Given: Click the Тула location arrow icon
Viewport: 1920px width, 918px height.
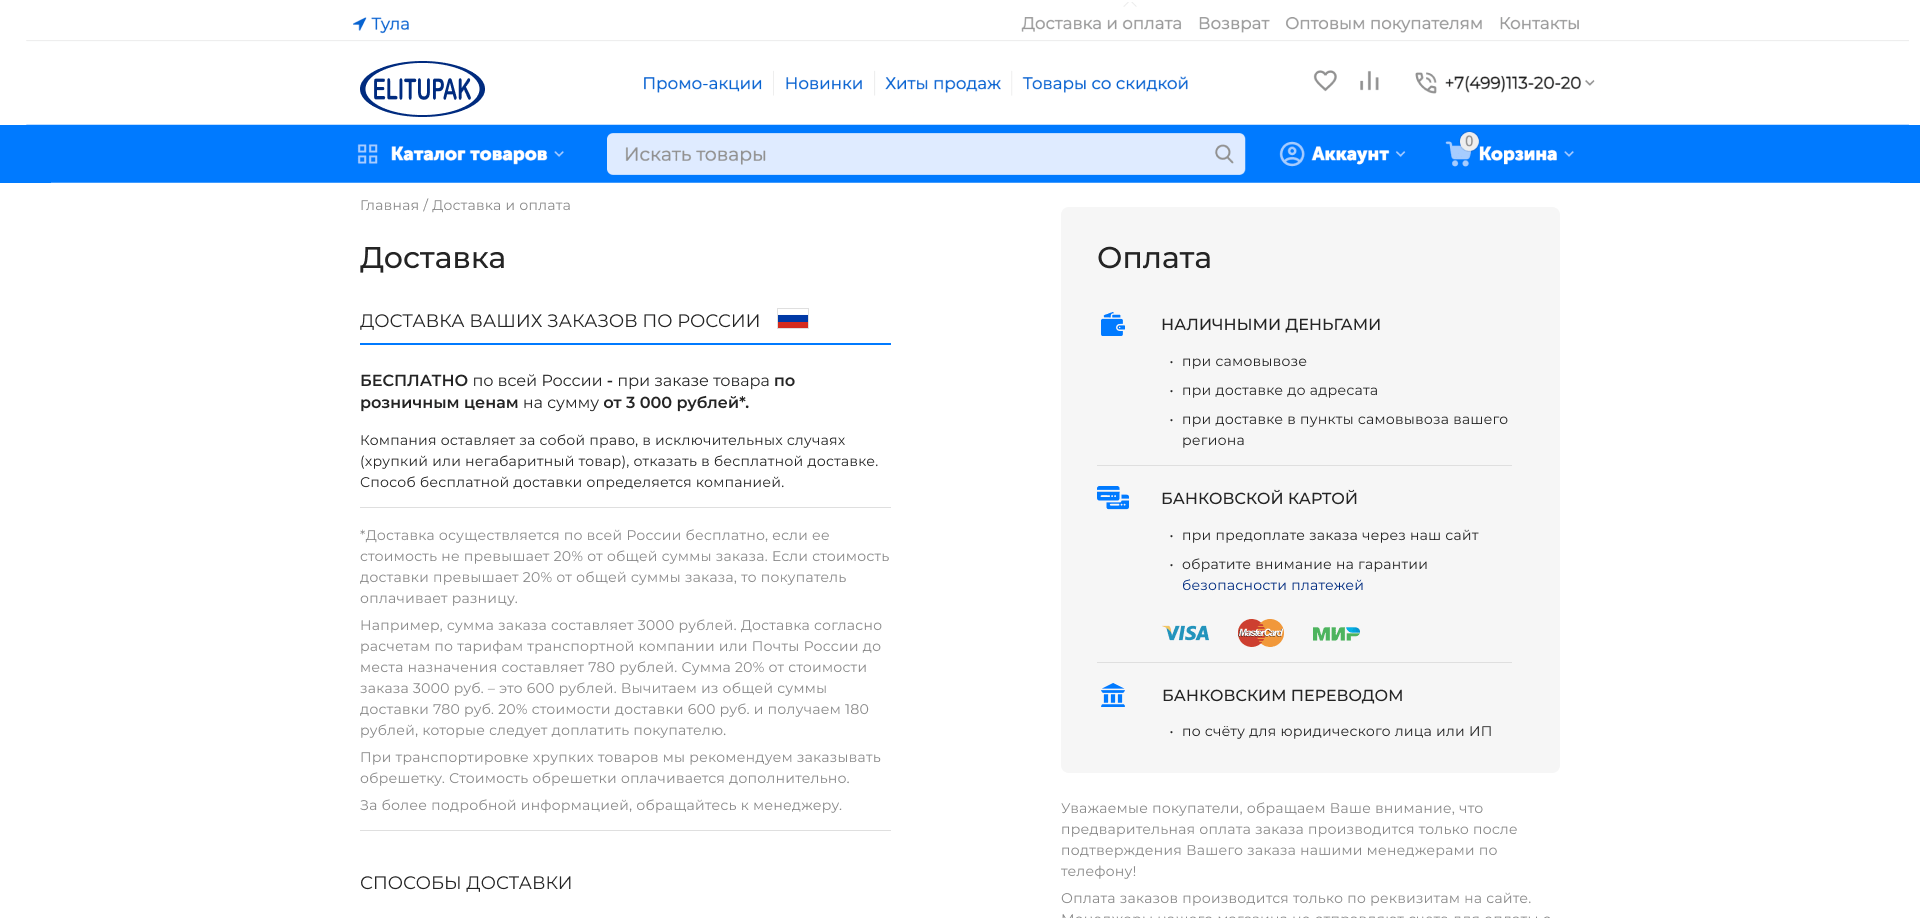Looking at the screenshot, I should point(360,24).
